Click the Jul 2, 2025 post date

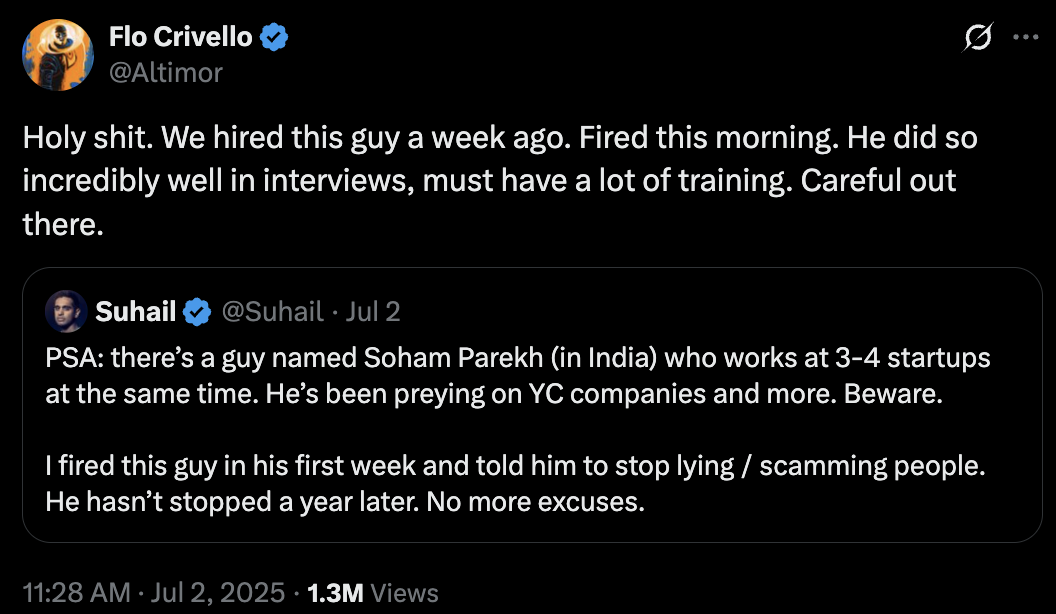point(216,593)
